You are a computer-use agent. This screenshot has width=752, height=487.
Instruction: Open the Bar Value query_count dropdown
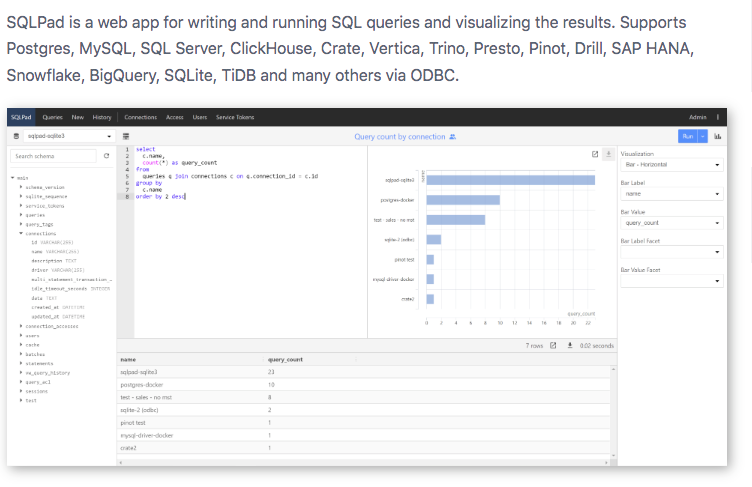pos(672,223)
